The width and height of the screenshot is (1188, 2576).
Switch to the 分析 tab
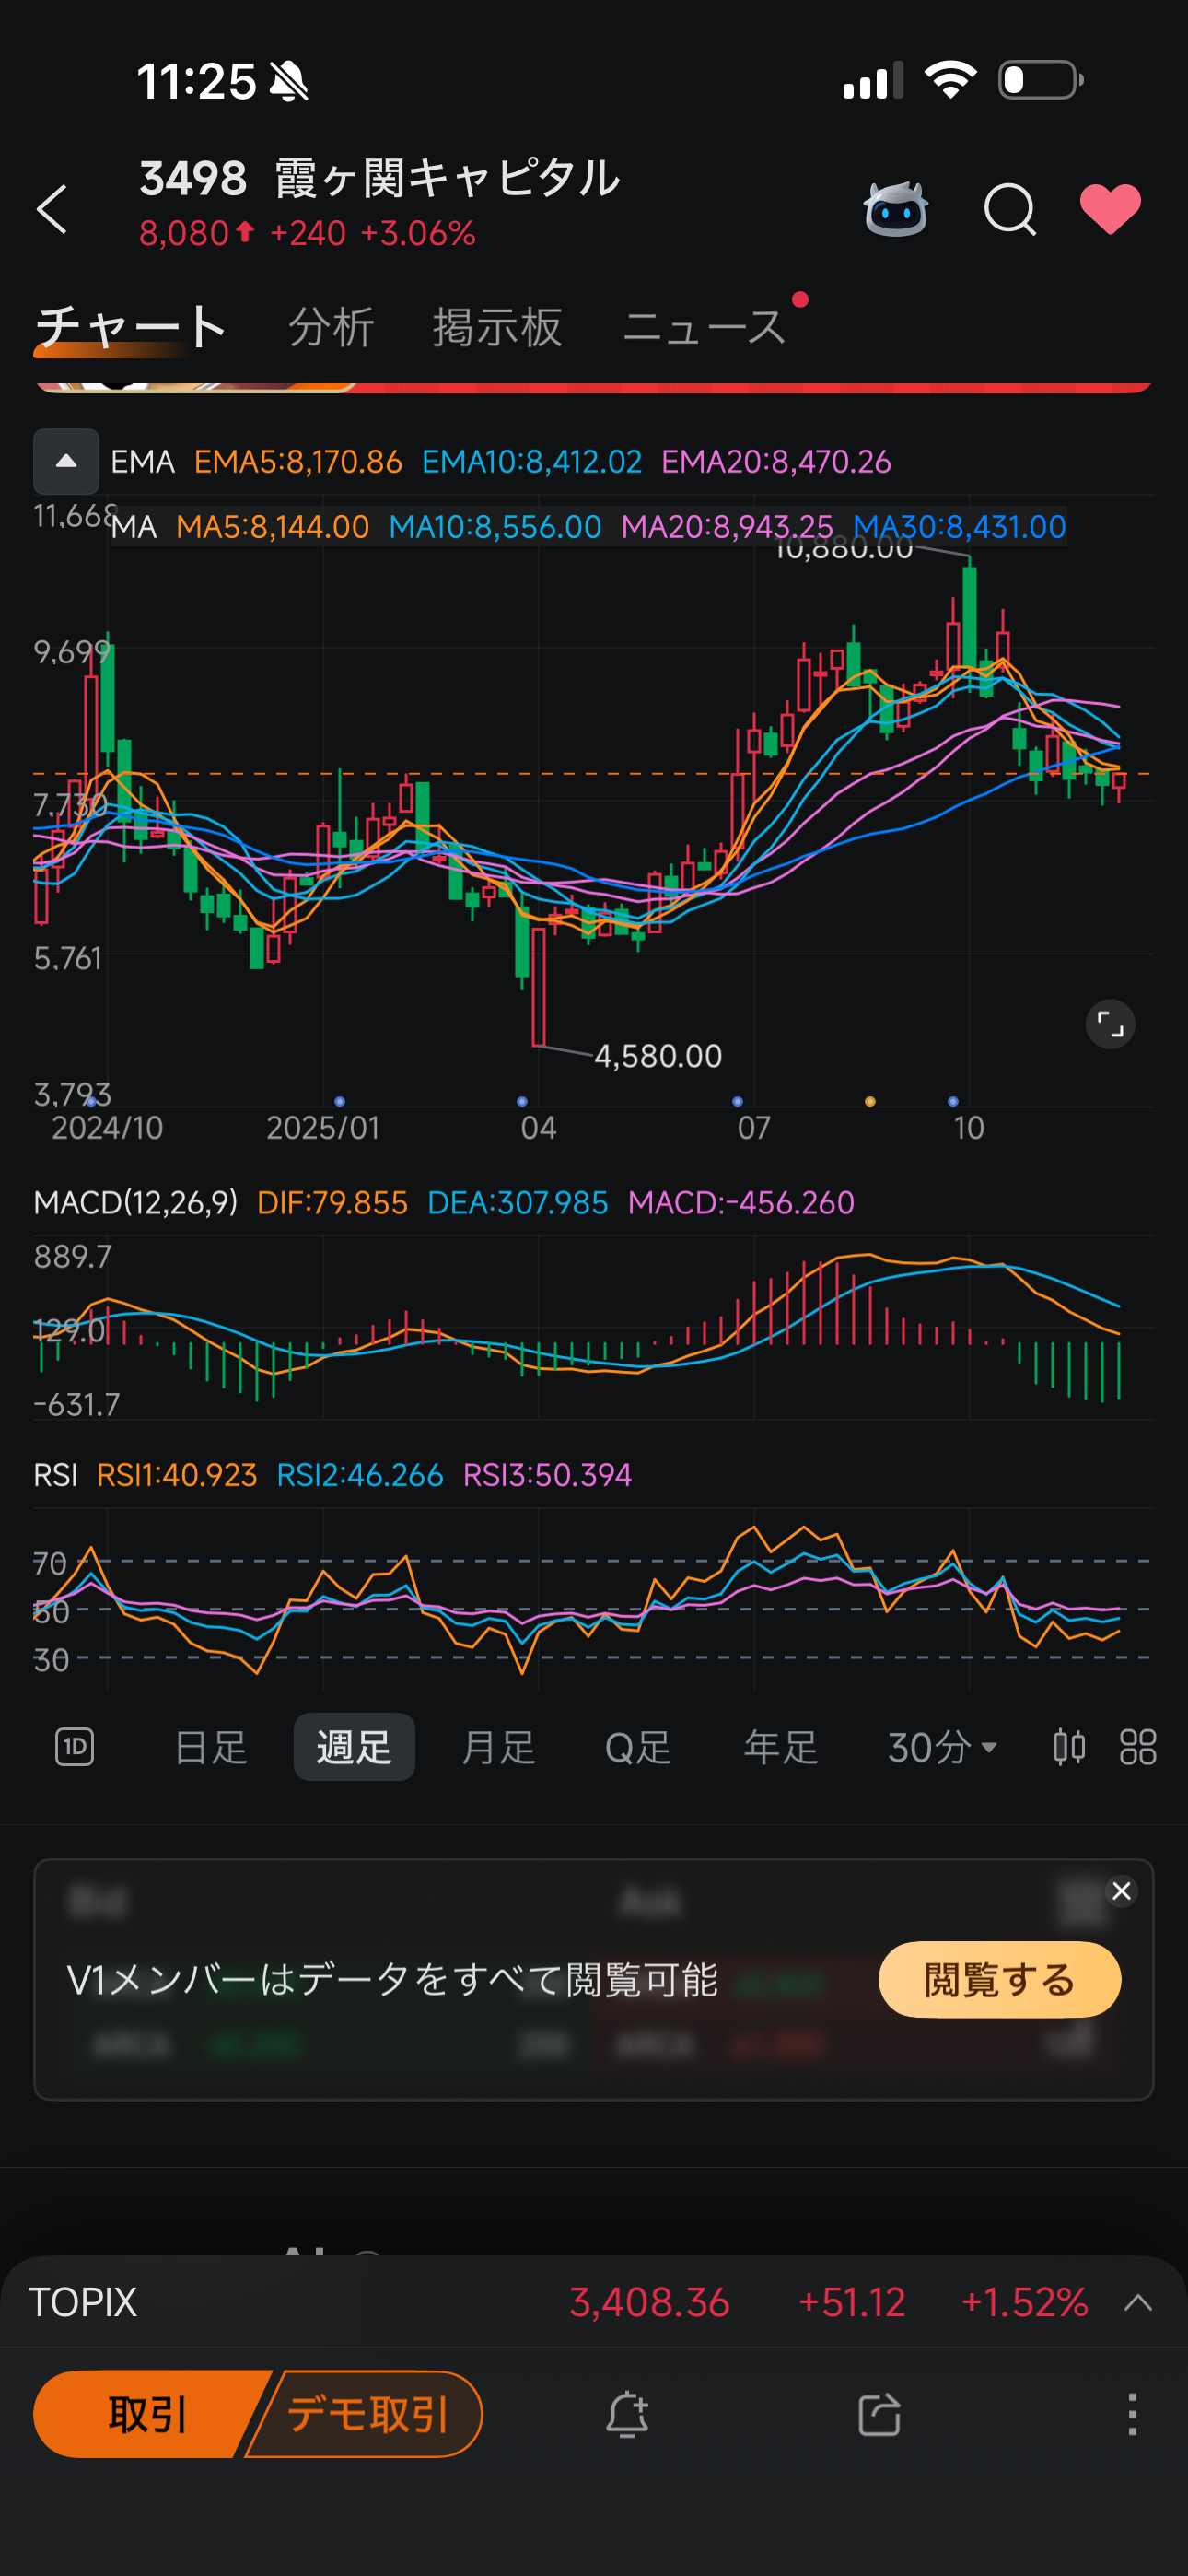coord(331,327)
